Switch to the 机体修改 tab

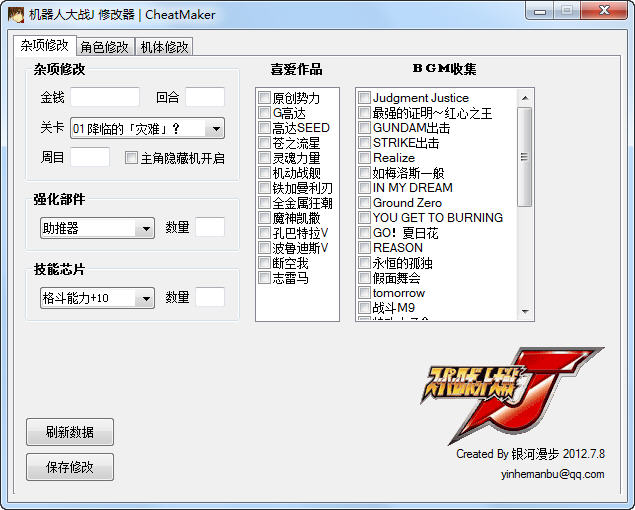click(164, 47)
